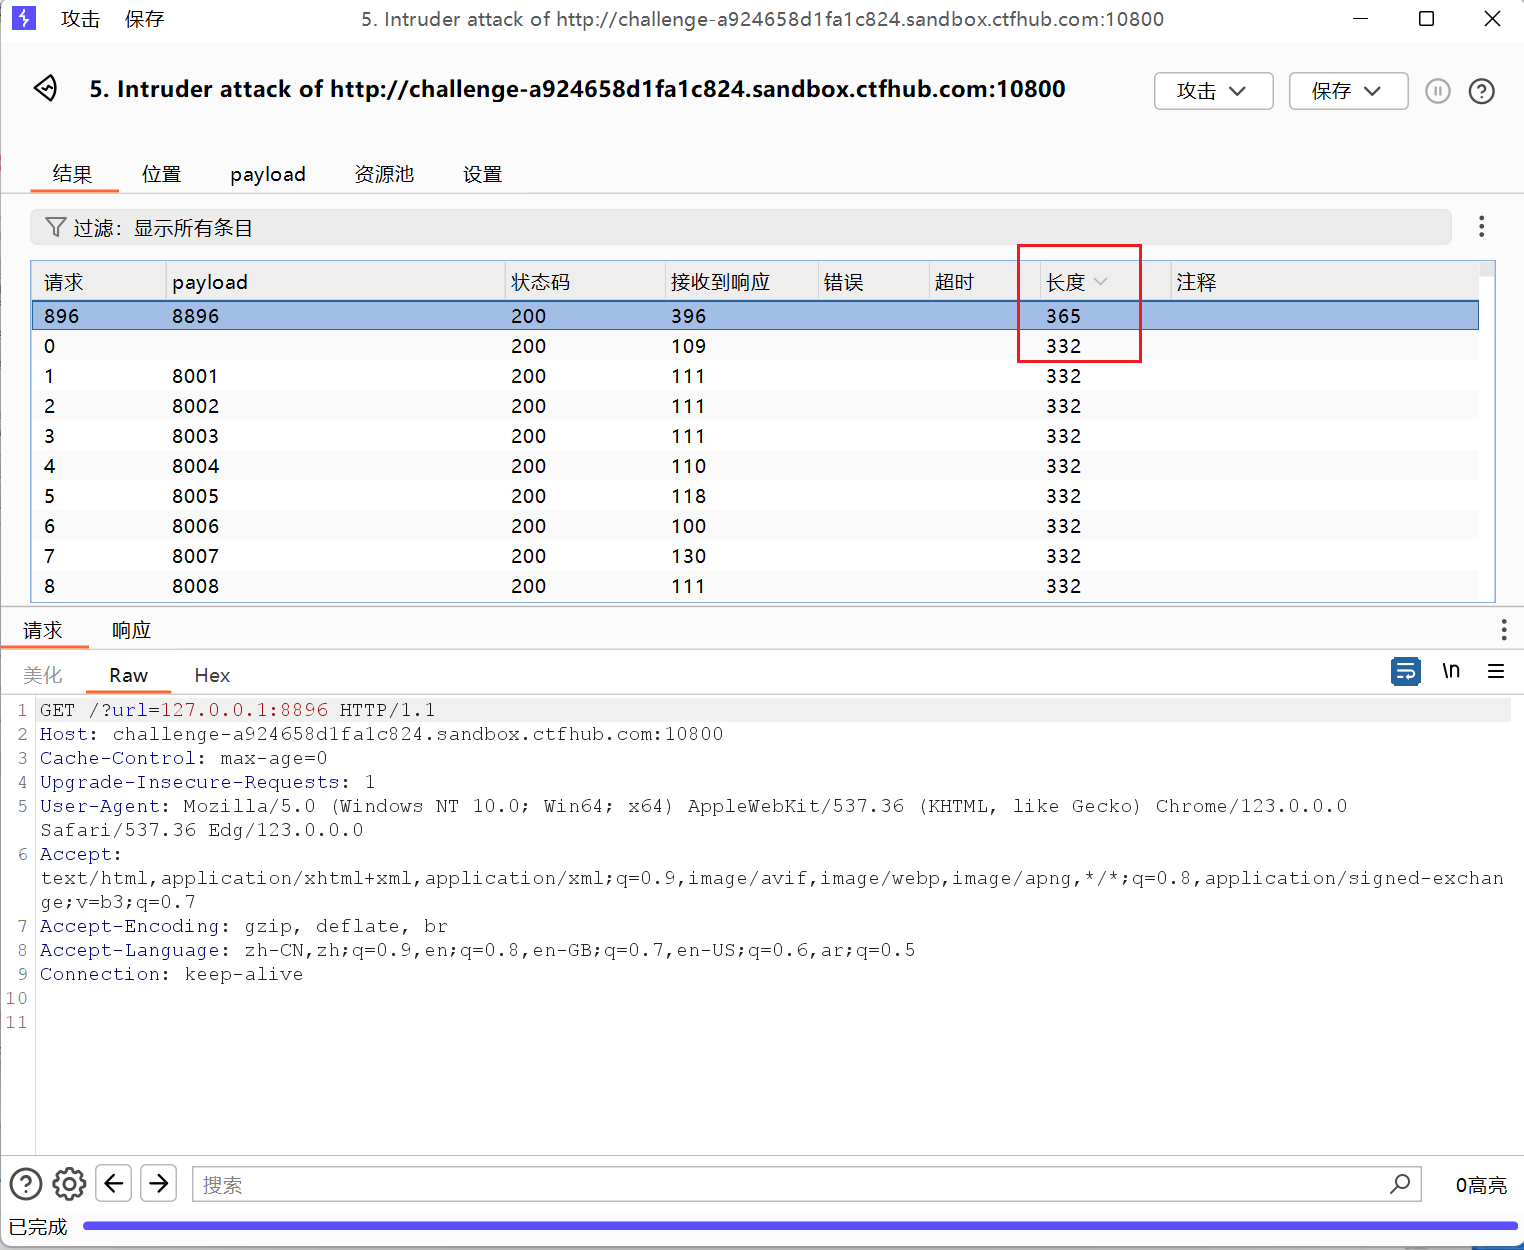Image resolution: width=1524 pixels, height=1250 pixels.
Task: Click the 已完成 status label
Action: (38, 1226)
